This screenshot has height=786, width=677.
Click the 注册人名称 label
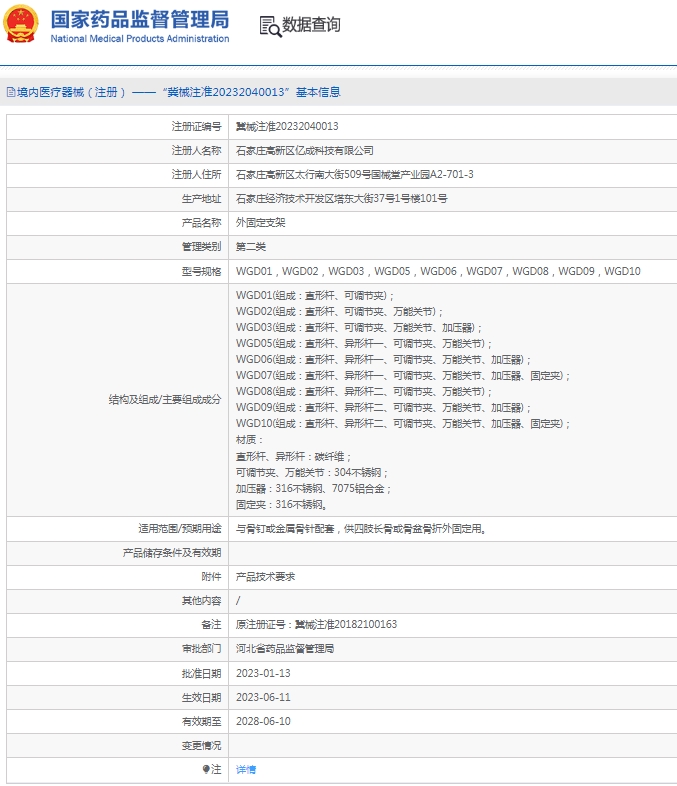coord(196,150)
